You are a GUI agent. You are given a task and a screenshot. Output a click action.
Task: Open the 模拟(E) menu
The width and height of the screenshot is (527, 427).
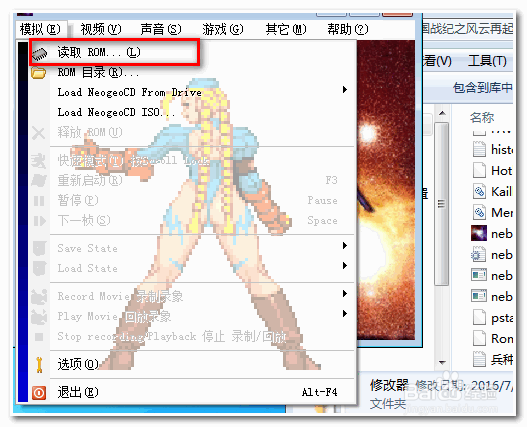(x=40, y=30)
